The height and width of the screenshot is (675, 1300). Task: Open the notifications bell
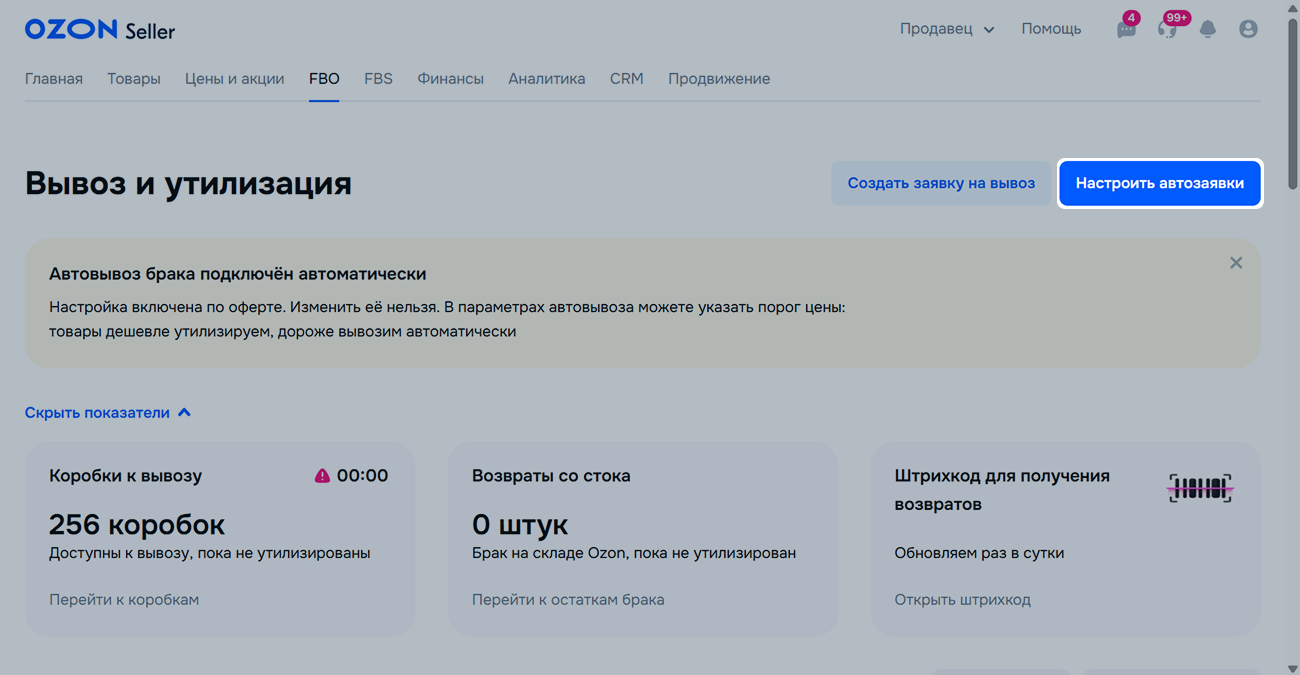[x=1208, y=29]
